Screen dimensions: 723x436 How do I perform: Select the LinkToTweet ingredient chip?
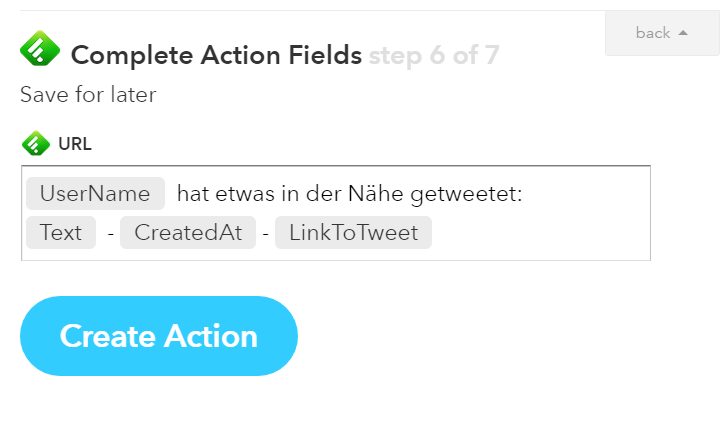tap(354, 232)
